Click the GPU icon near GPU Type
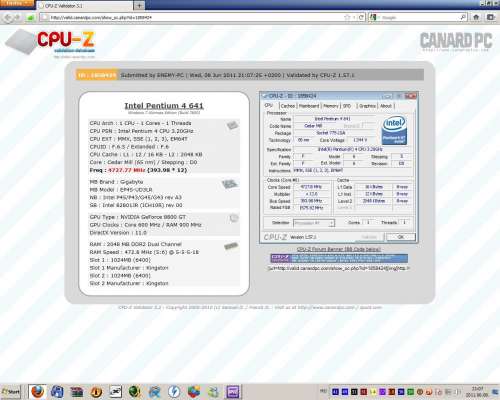The height and width of the screenshot is (400, 500). tap(234, 218)
